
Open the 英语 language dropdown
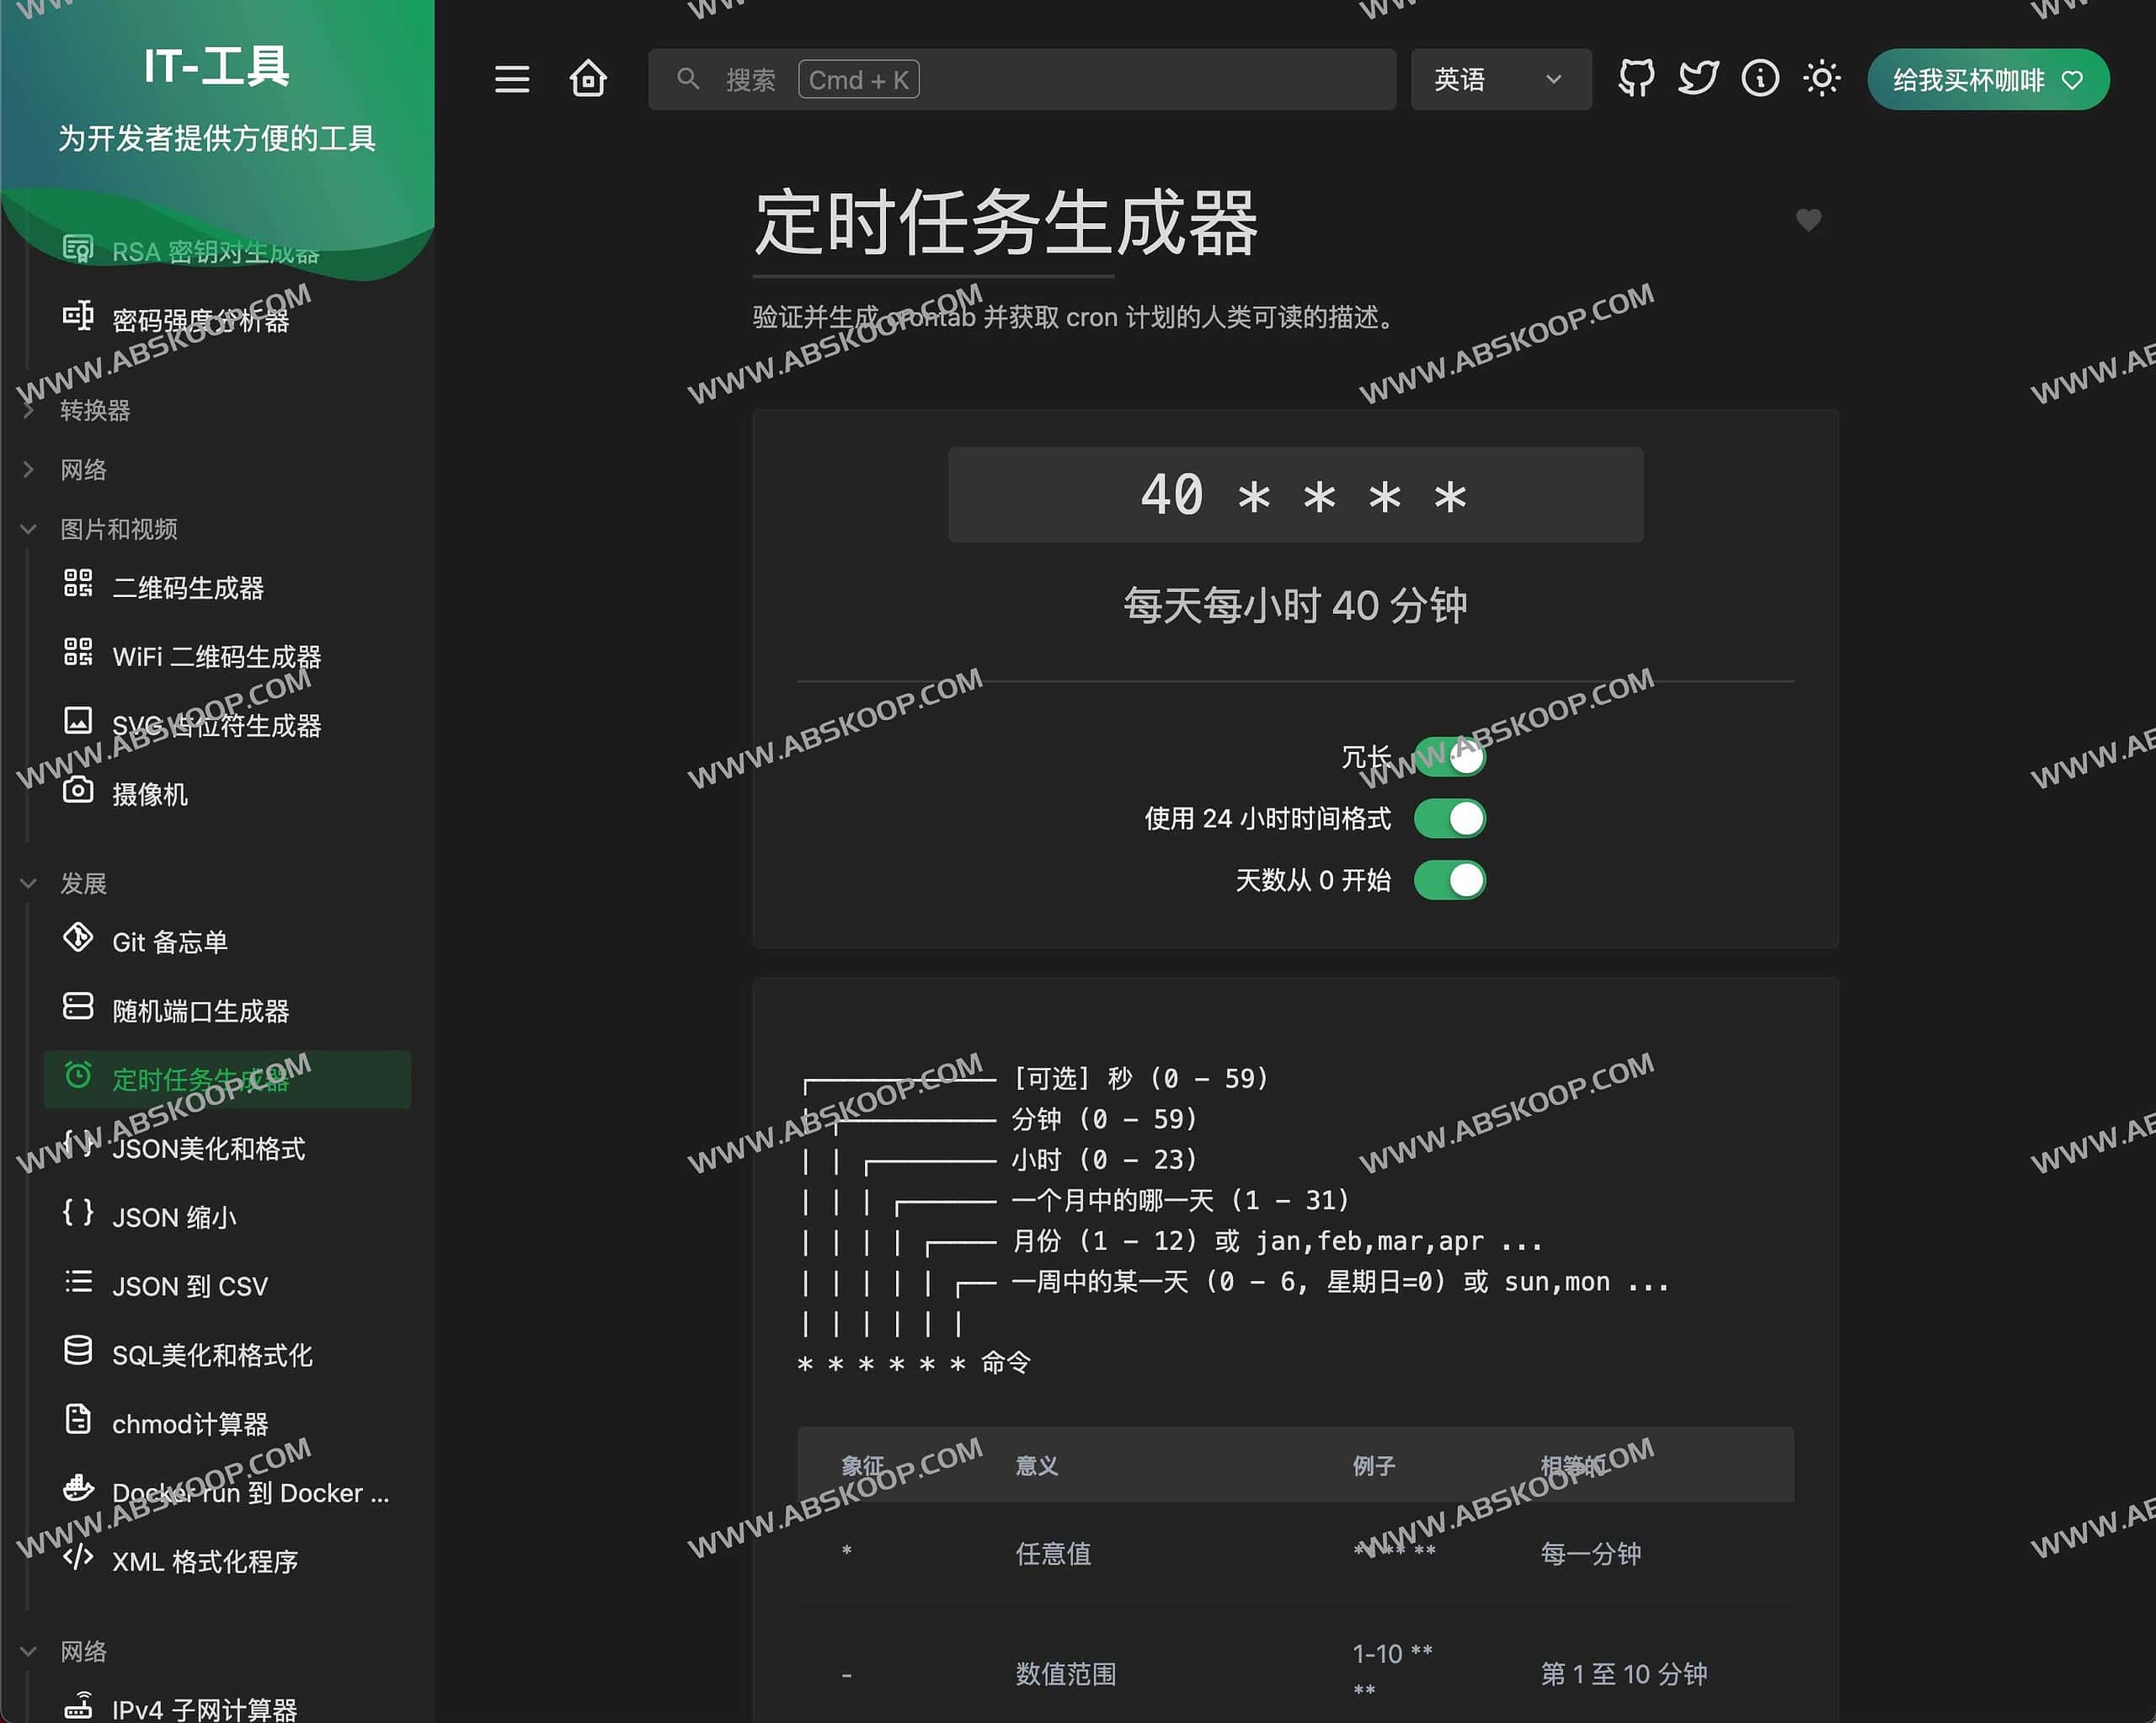[x=1499, y=79]
